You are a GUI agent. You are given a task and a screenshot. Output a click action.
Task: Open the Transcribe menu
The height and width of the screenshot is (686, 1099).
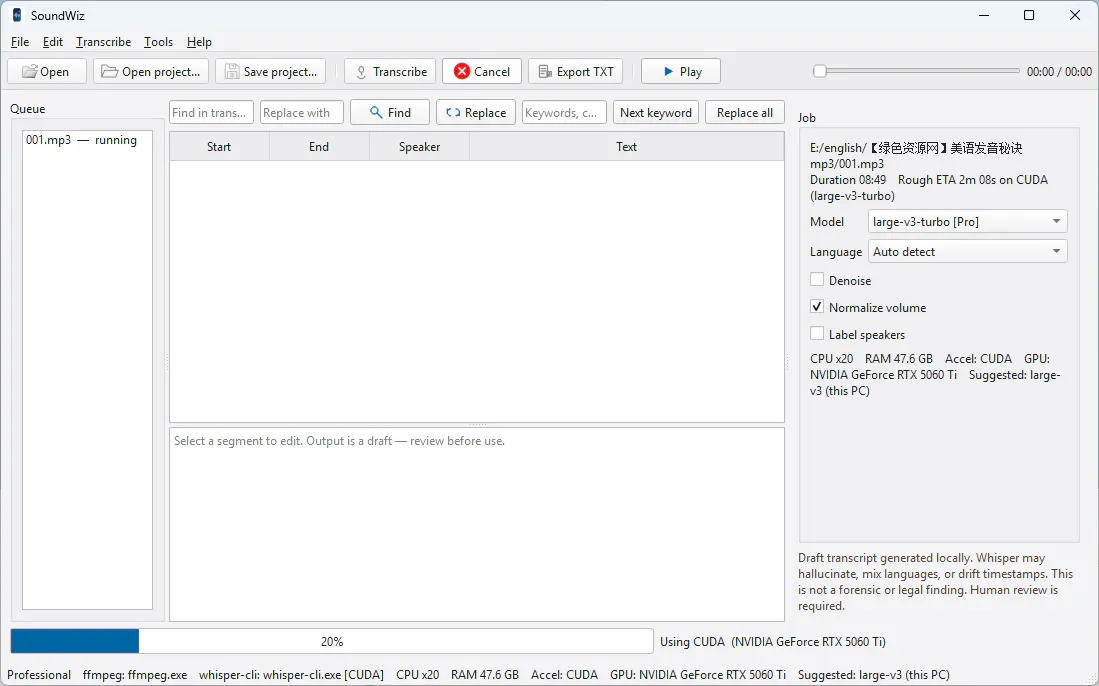pos(104,42)
